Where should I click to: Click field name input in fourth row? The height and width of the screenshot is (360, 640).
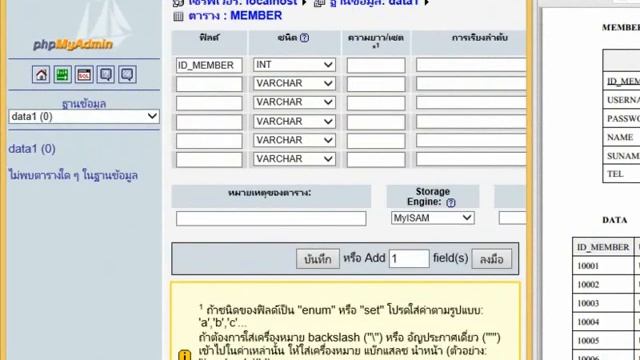click(x=209, y=122)
